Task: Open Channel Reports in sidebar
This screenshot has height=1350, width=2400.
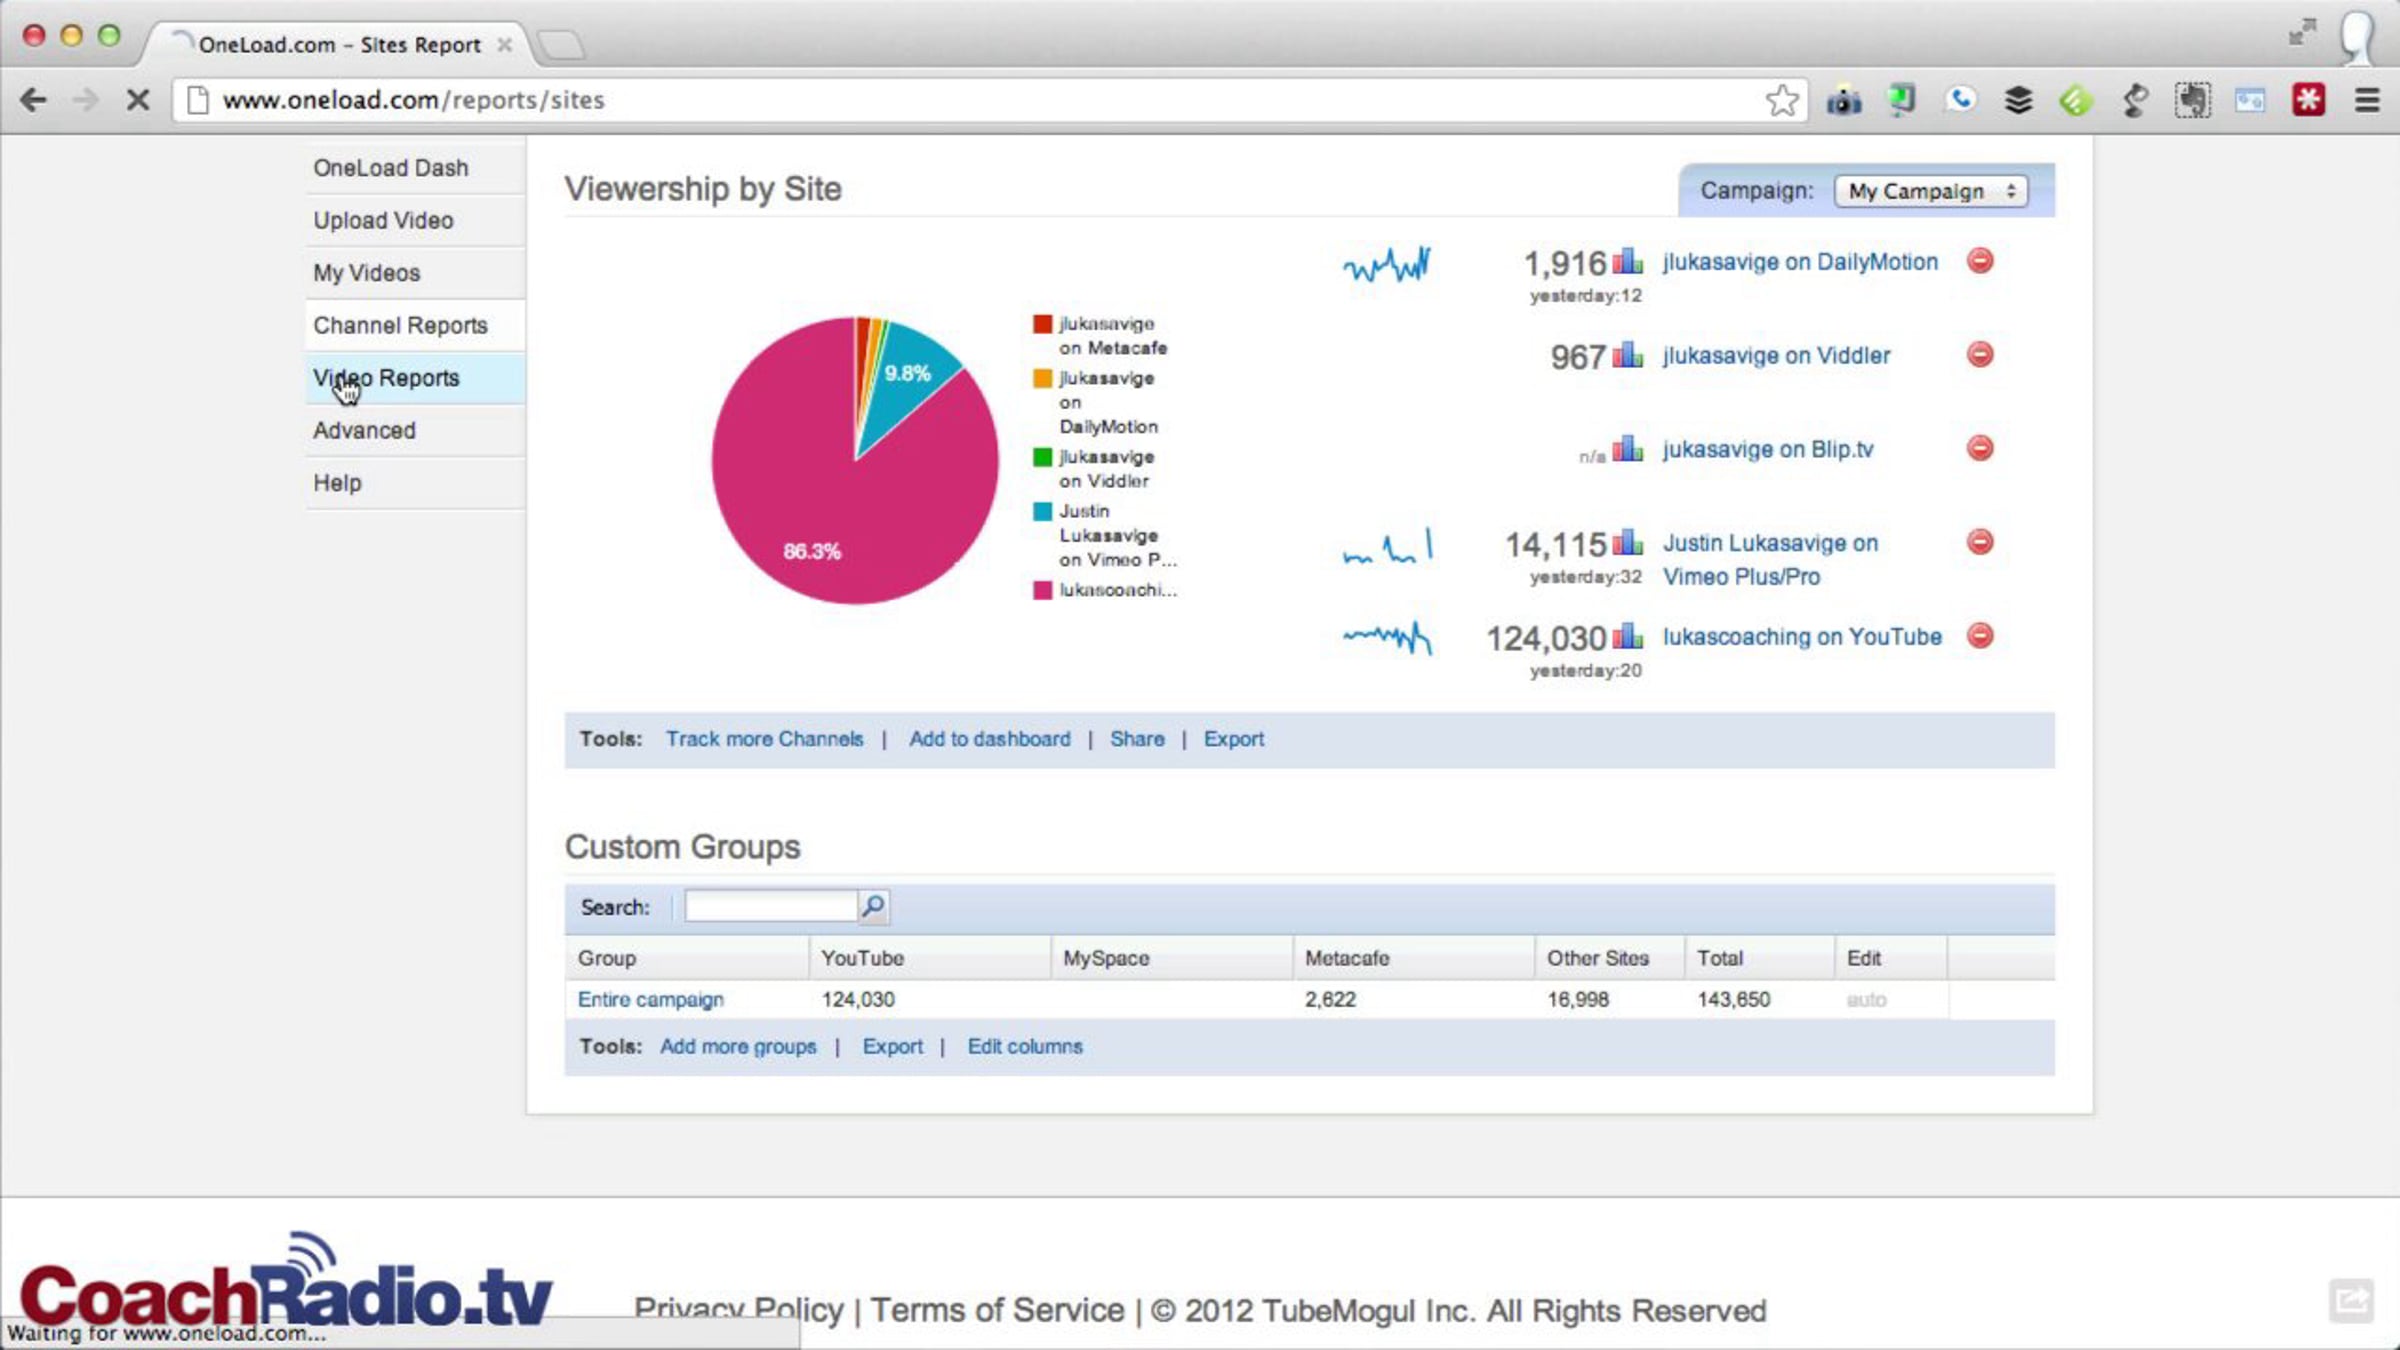Action: (x=400, y=325)
